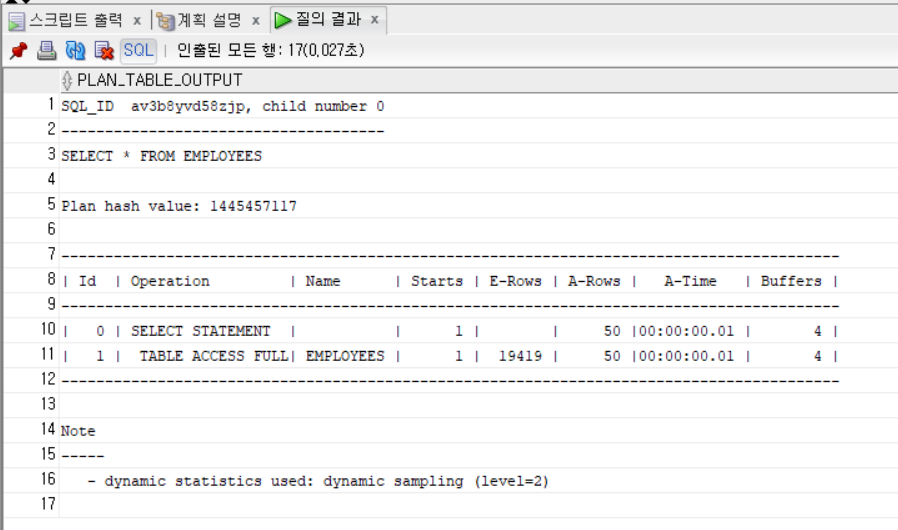Click the SQL button in toolbar
This screenshot has width=898, height=530.
(x=138, y=50)
